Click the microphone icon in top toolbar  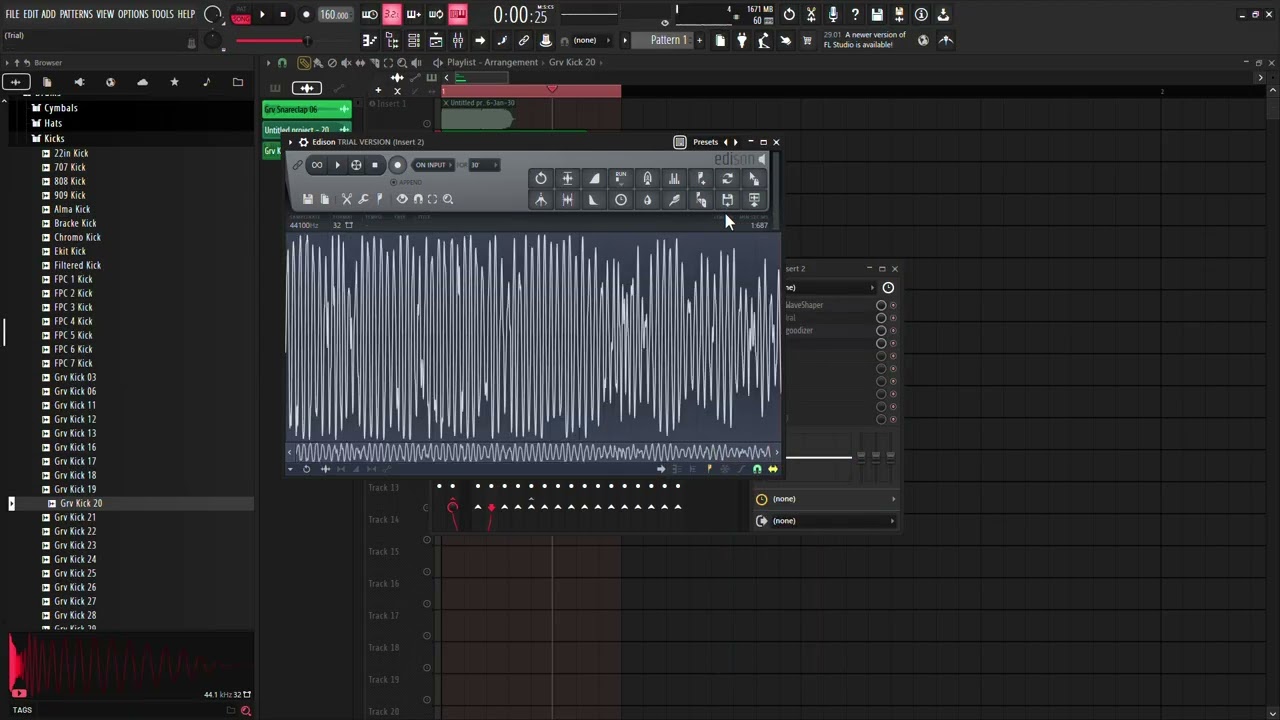pyautogui.click(x=833, y=15)
